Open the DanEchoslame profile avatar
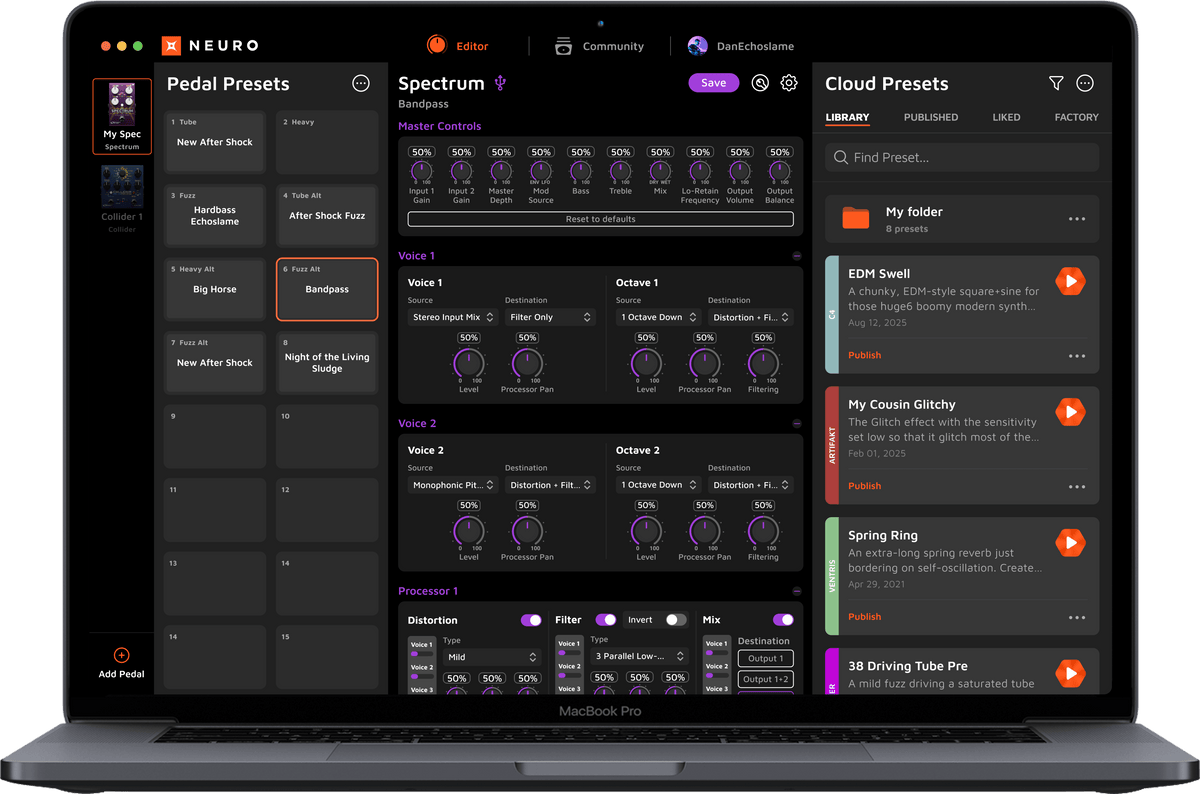 point(698,46)
